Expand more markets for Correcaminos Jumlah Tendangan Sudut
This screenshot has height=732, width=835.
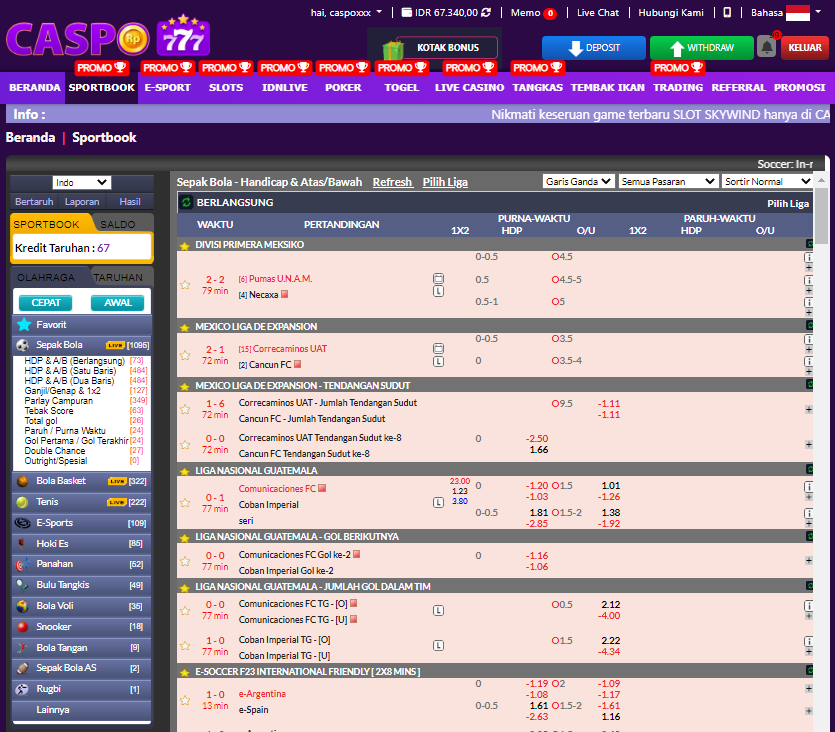pyautogui.click(x=808, y=409)
